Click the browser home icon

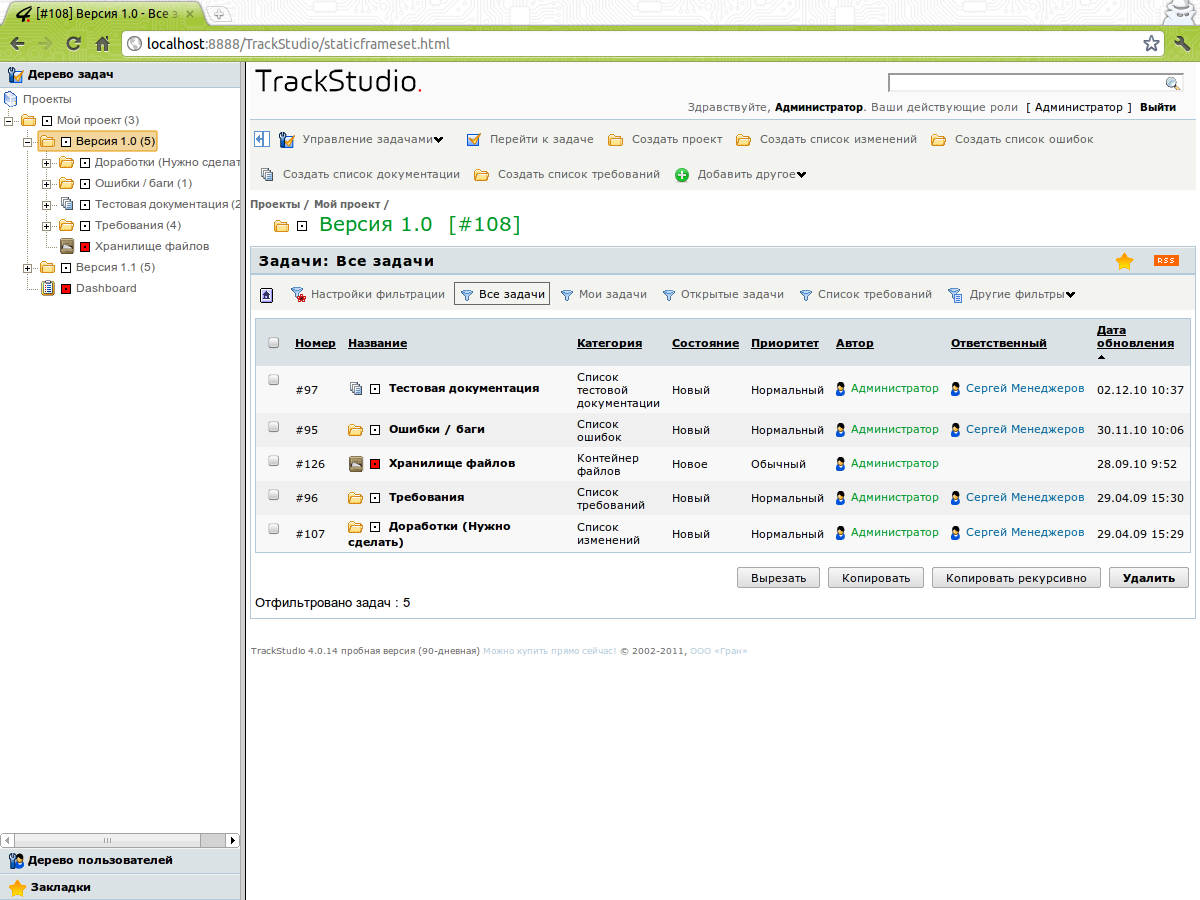click(x=102, y=44)
